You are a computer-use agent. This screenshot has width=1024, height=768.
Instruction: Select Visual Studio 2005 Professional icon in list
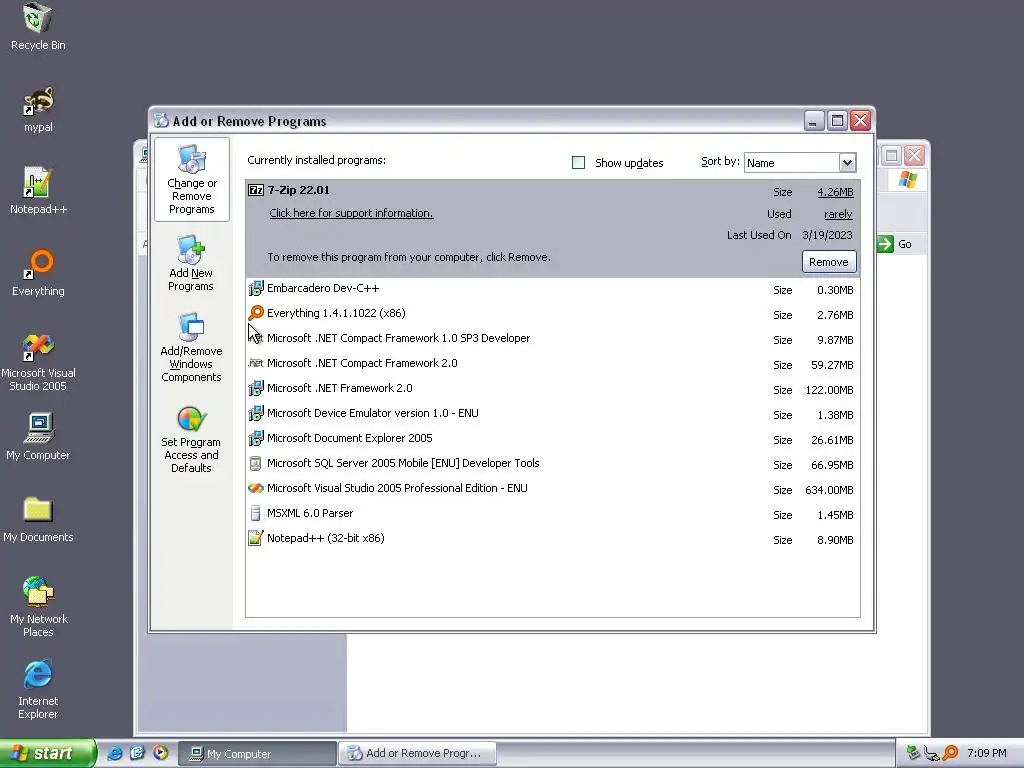(x=255, y=488)
